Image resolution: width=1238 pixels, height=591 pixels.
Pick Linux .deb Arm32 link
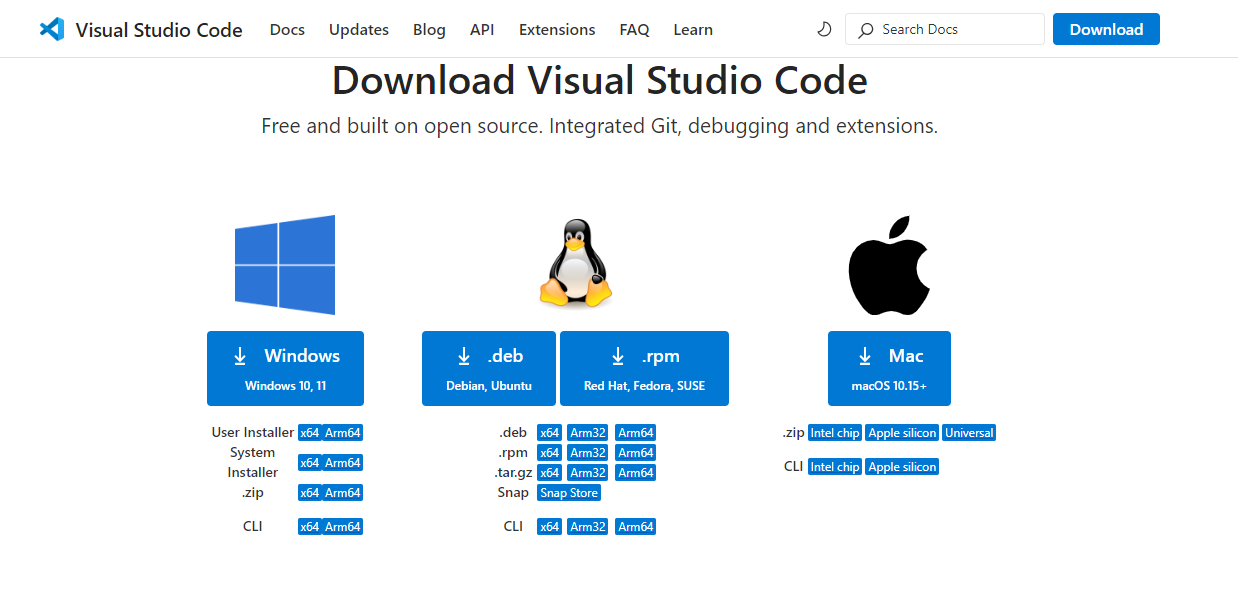[x=588, y=433]
